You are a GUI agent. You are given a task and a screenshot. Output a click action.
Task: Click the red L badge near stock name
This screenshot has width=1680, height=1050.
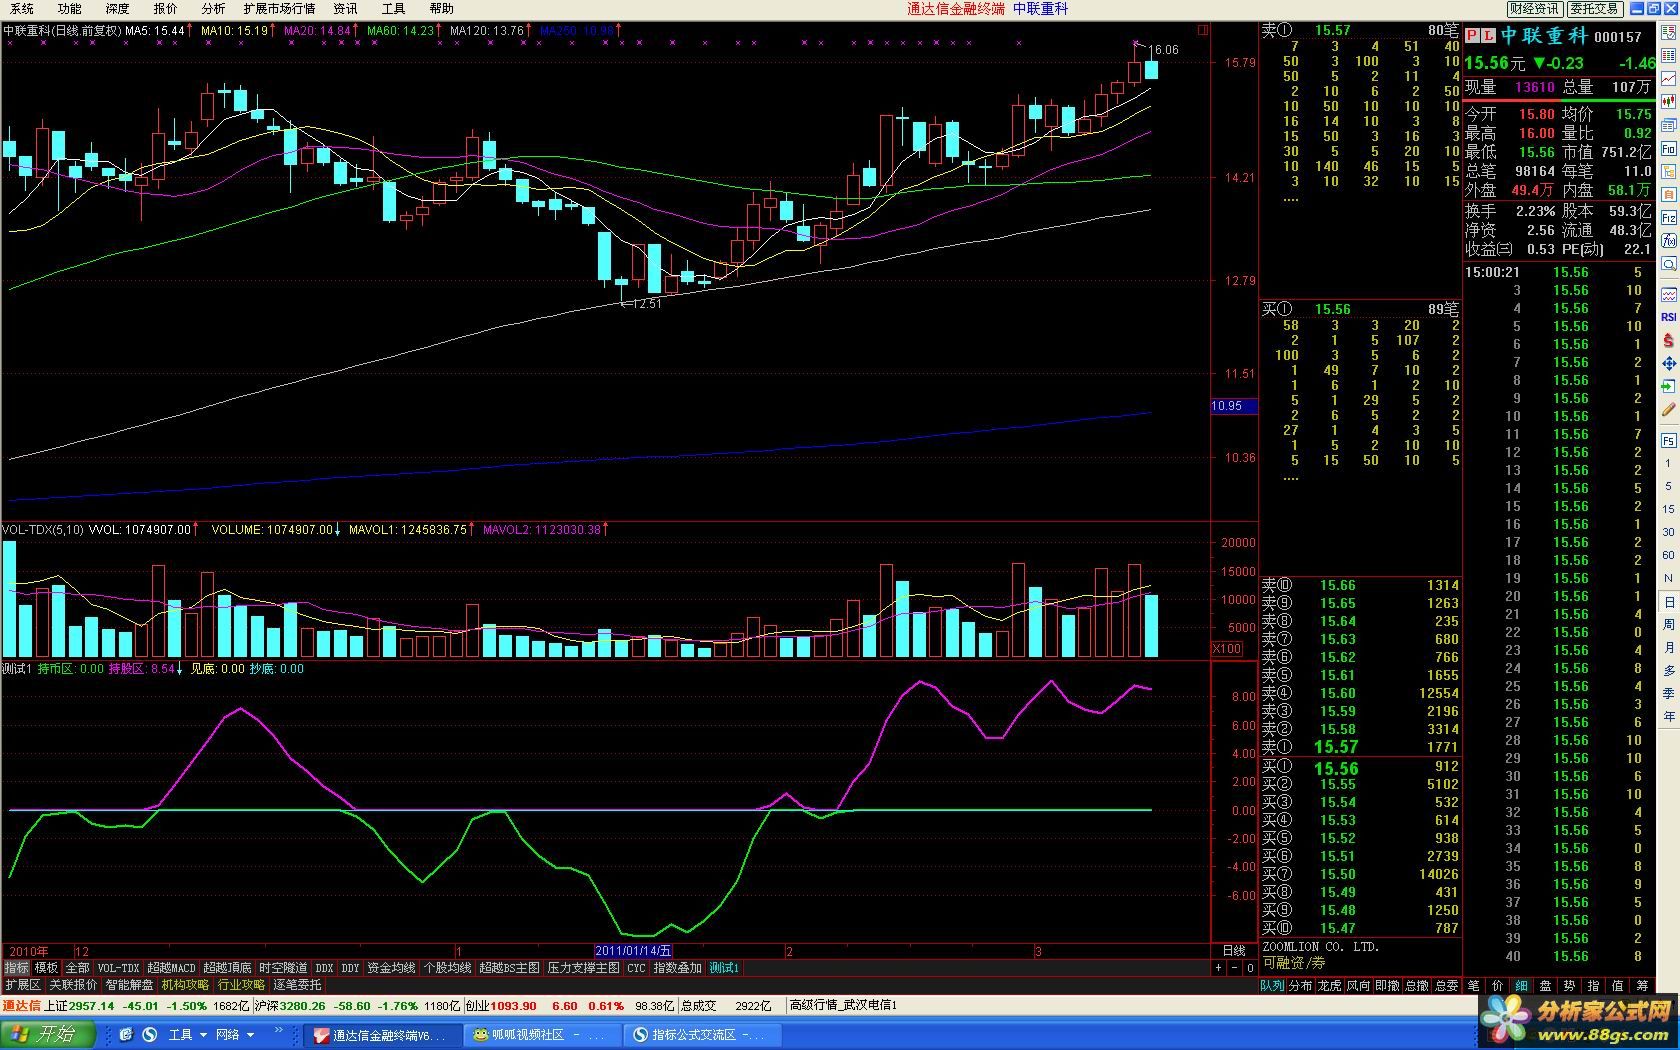tap(1488, 36)
